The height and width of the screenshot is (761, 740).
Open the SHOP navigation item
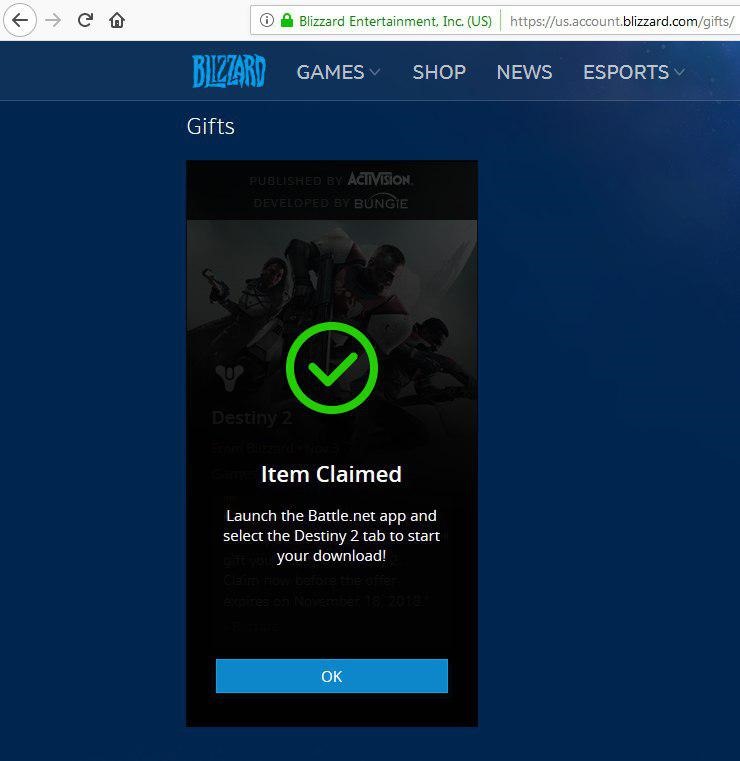(x=439, y=72)
